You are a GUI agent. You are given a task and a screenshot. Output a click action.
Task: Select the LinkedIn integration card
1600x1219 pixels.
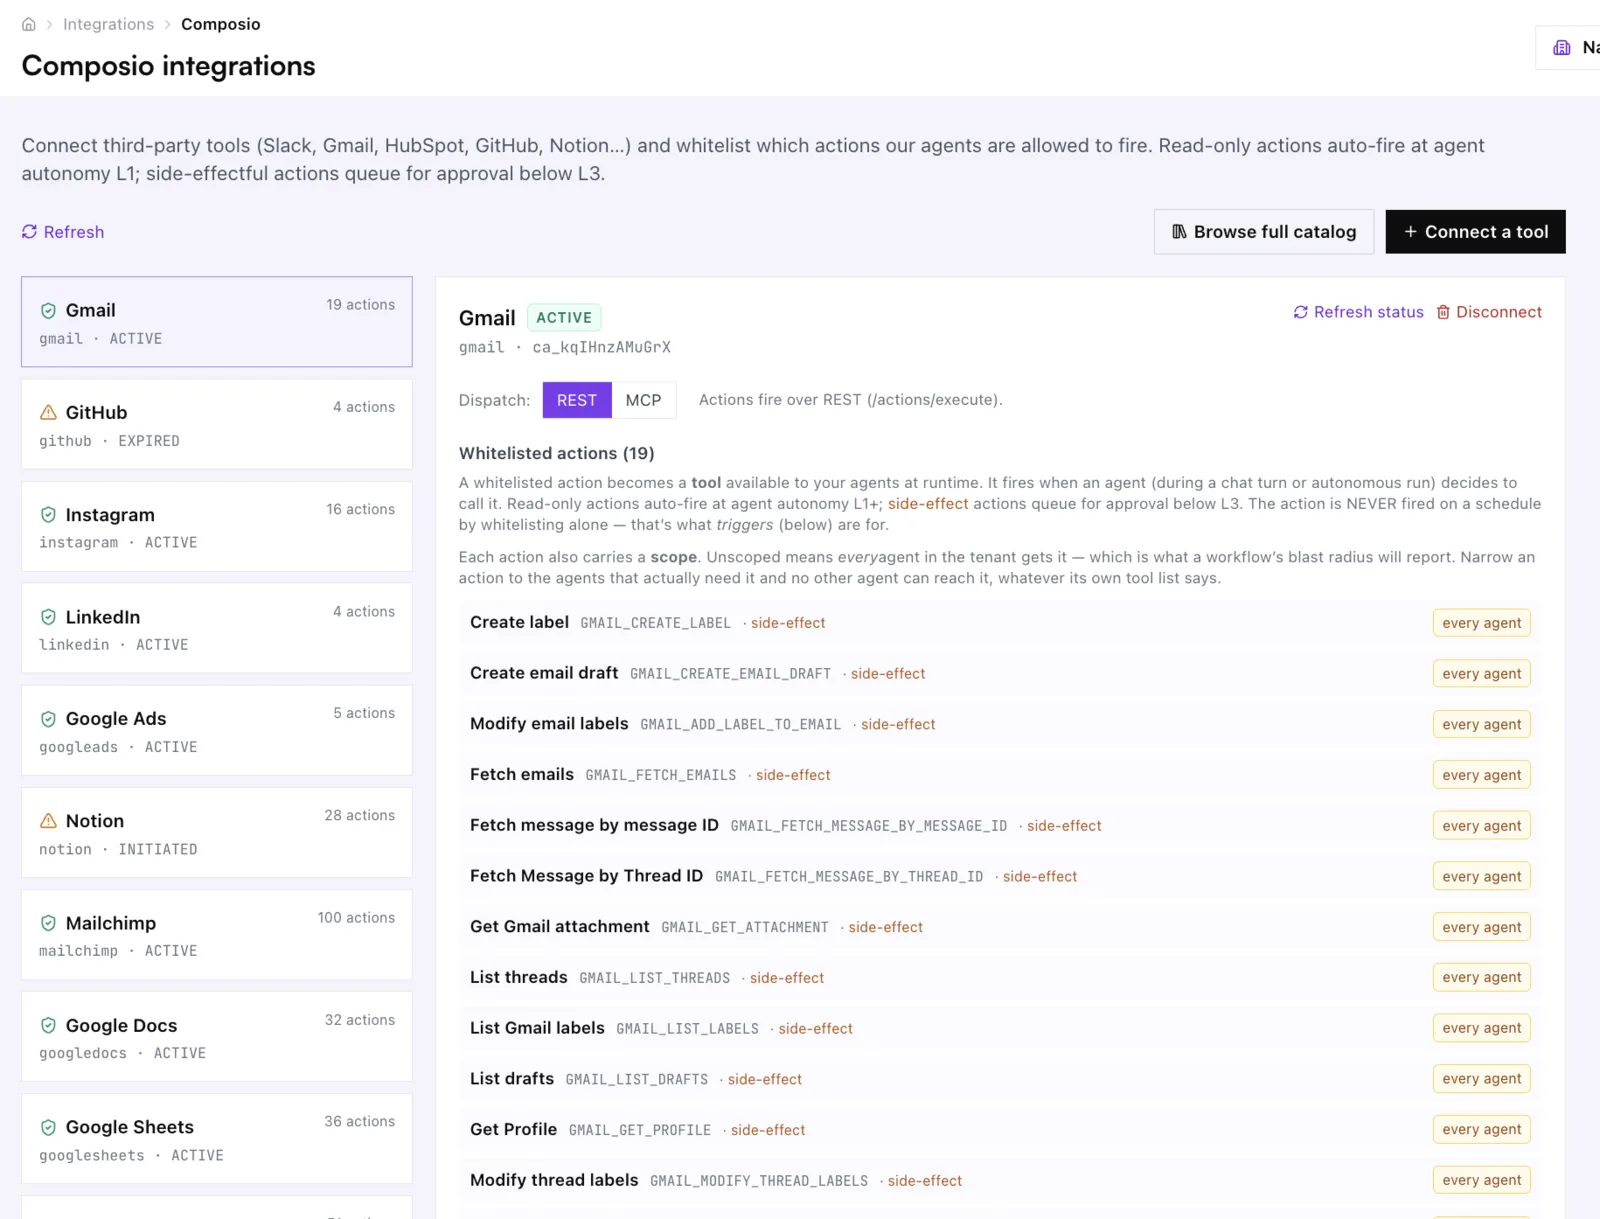pyautogui.click(x=217, y=628)
